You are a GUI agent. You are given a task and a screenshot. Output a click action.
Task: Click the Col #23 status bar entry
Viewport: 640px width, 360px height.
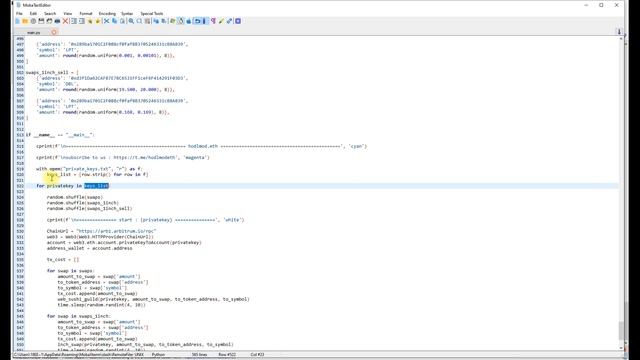[x=257, y=355]
